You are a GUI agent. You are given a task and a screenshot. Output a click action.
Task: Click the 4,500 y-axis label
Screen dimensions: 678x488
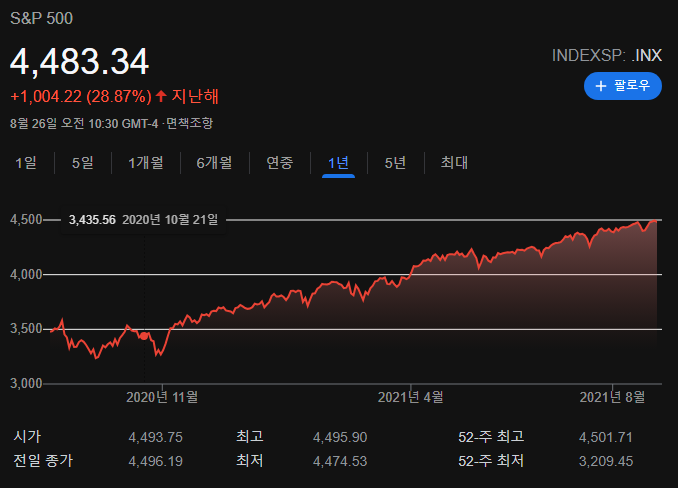[x=26, y=220]
